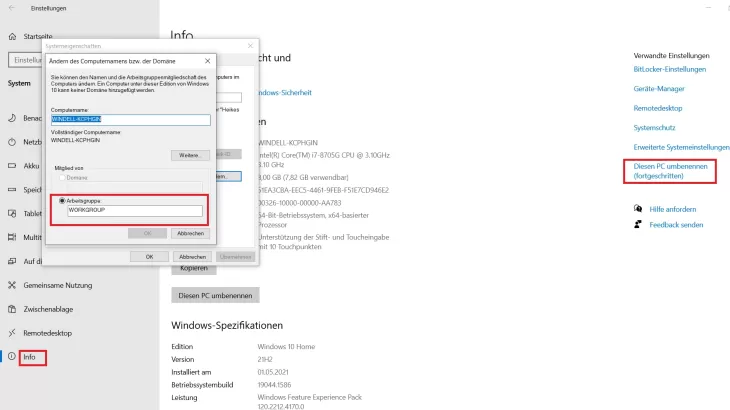Open BitLocker-Einstellungen link

(669, 69)
